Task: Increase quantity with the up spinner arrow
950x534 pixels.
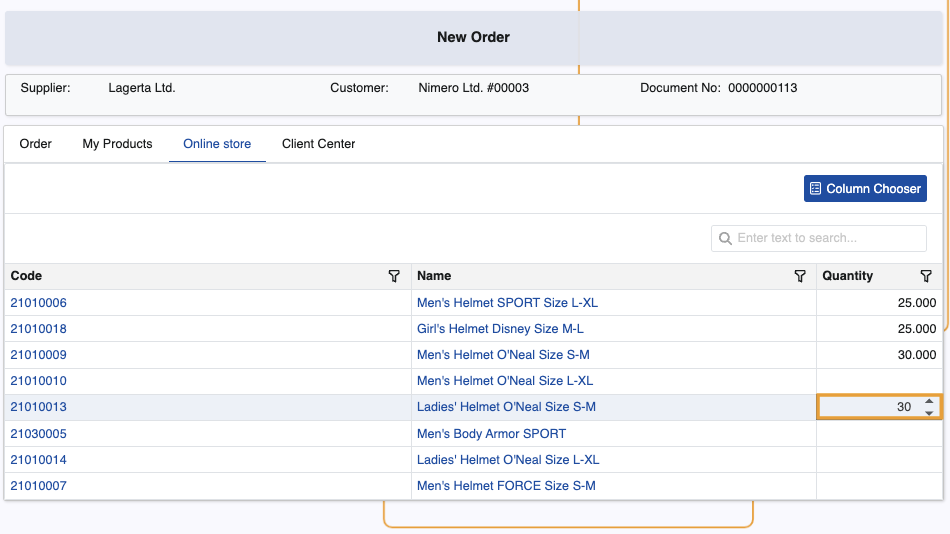Action: click(x=929, y=401)
